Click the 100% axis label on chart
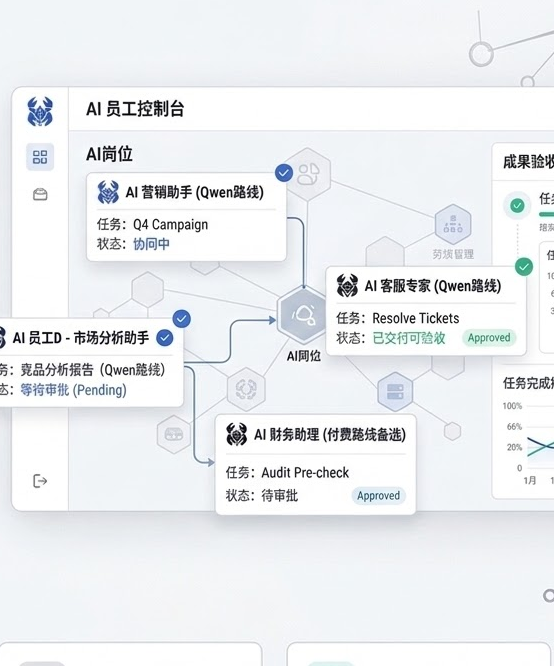Screen dimensions: 554x666 512,406
